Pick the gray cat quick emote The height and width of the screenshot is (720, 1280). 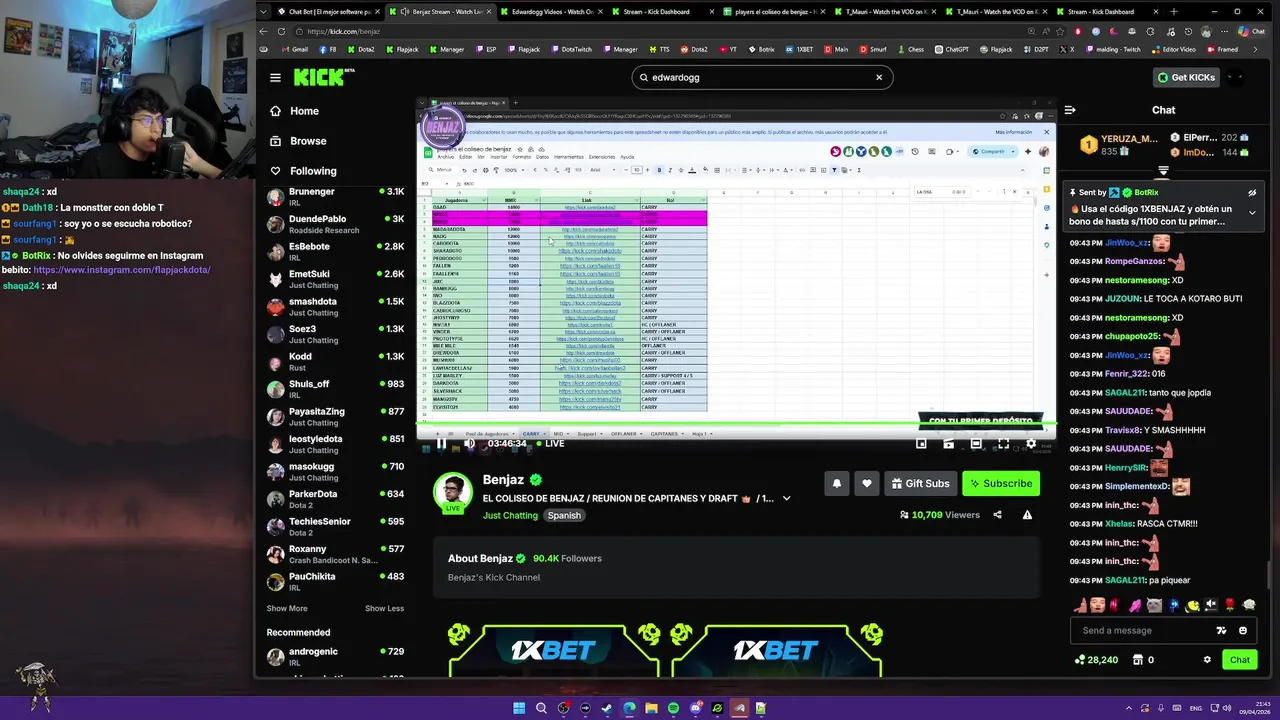tap(1154, 605)
